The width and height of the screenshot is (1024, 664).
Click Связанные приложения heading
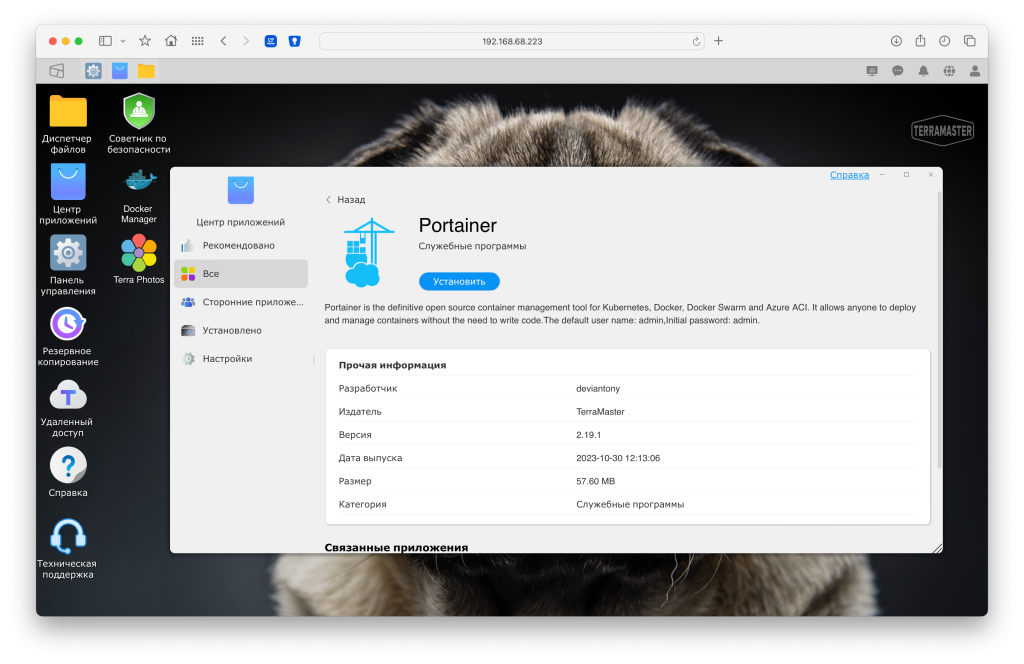[x=396, y=547]
